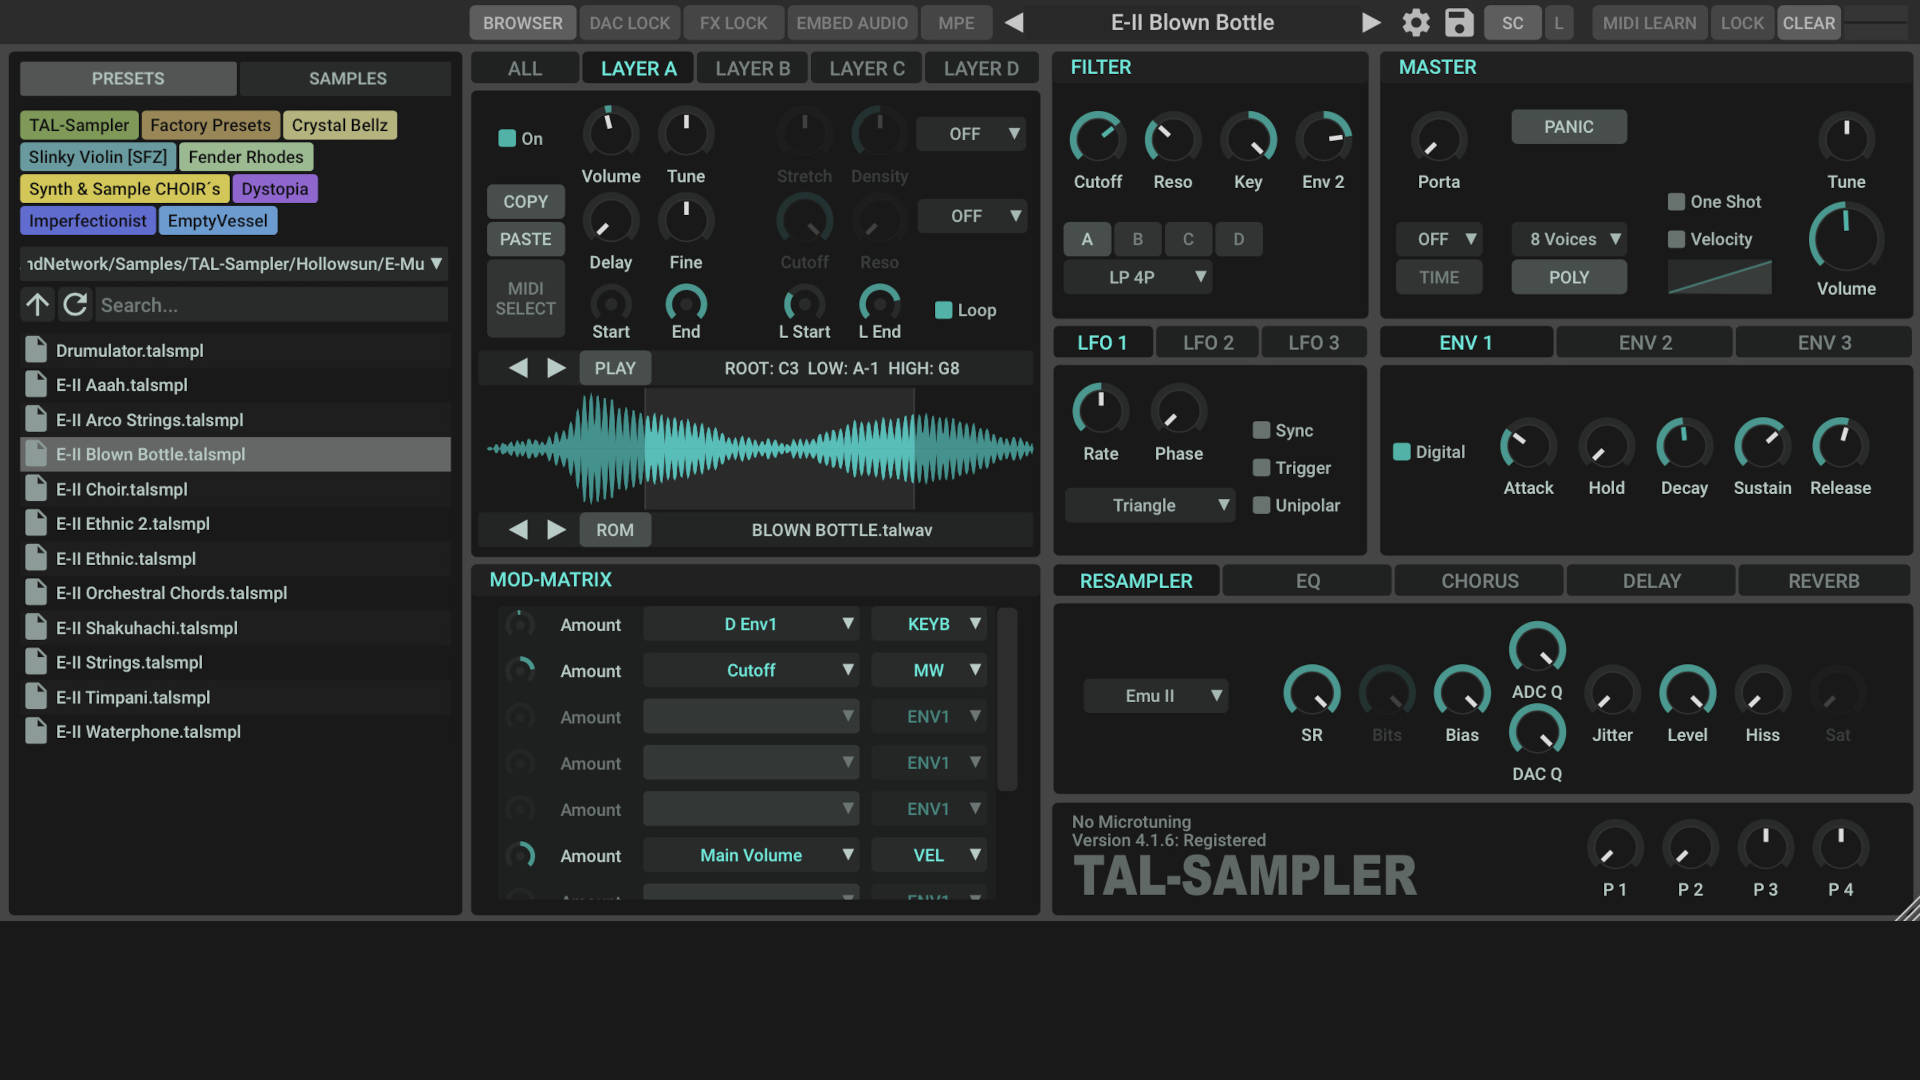Toggle One Shot in Master section
This screenshot has width=1920, height=1080.
[x=1677, y=202]
